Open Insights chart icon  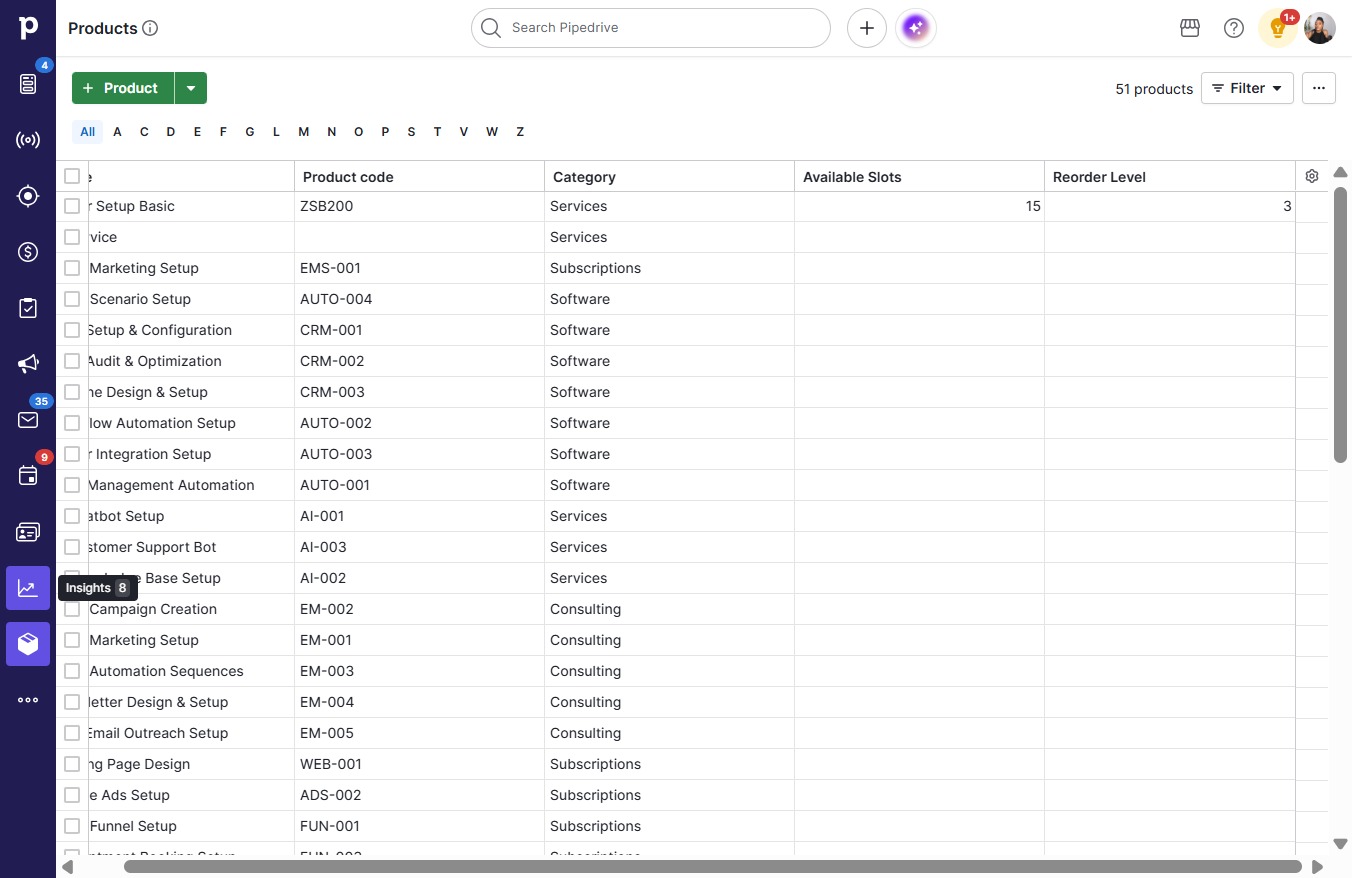point(28,588)
